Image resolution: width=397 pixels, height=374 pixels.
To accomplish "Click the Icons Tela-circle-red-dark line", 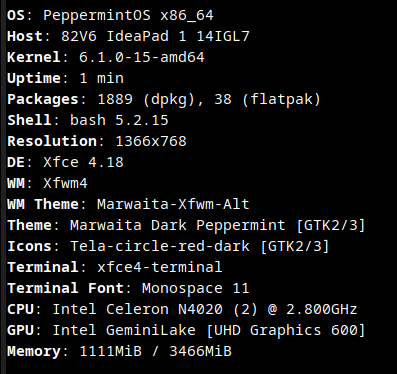I will [168, 246].
